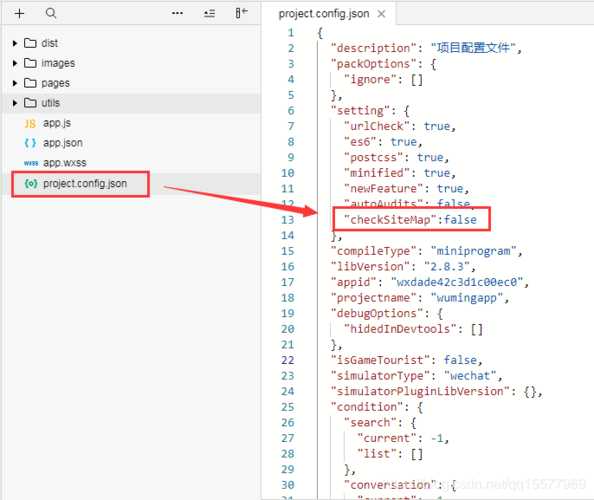Open the app.wxss file
Image resolution: width=594 pixels, height=500 pixels.
pyautogui.click(x=65, y=163)
